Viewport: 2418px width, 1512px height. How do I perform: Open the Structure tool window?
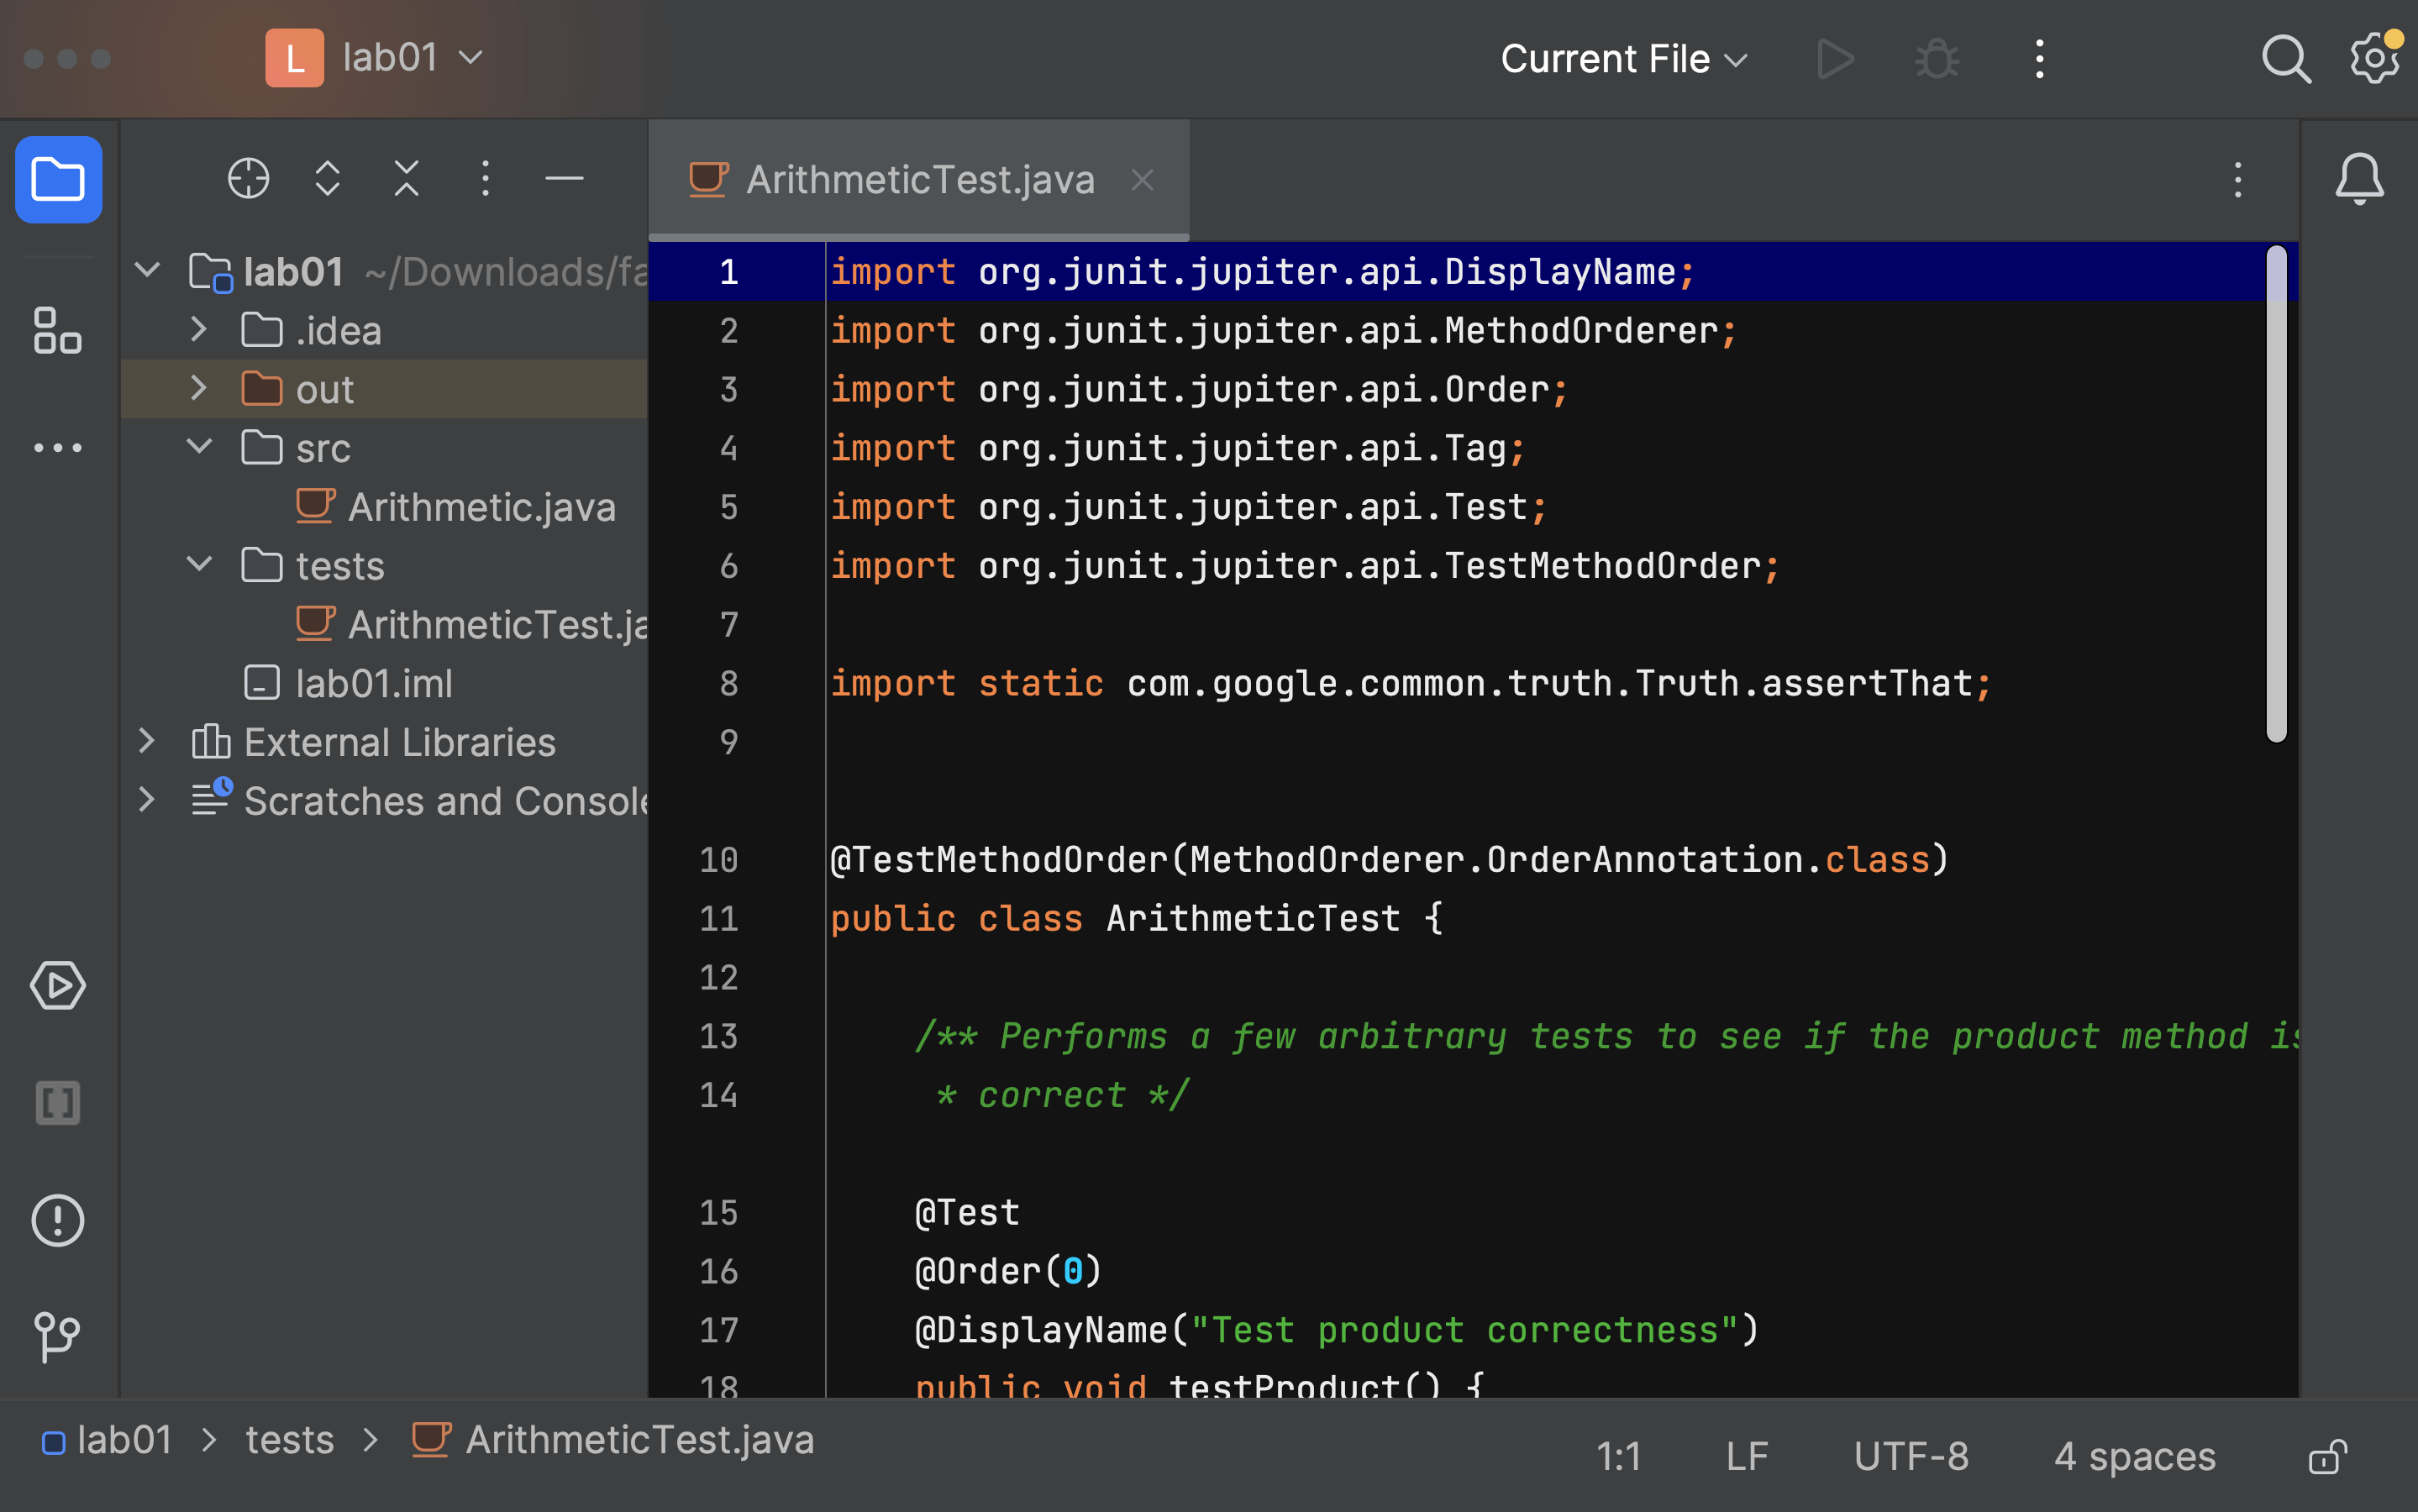(57, 331)
